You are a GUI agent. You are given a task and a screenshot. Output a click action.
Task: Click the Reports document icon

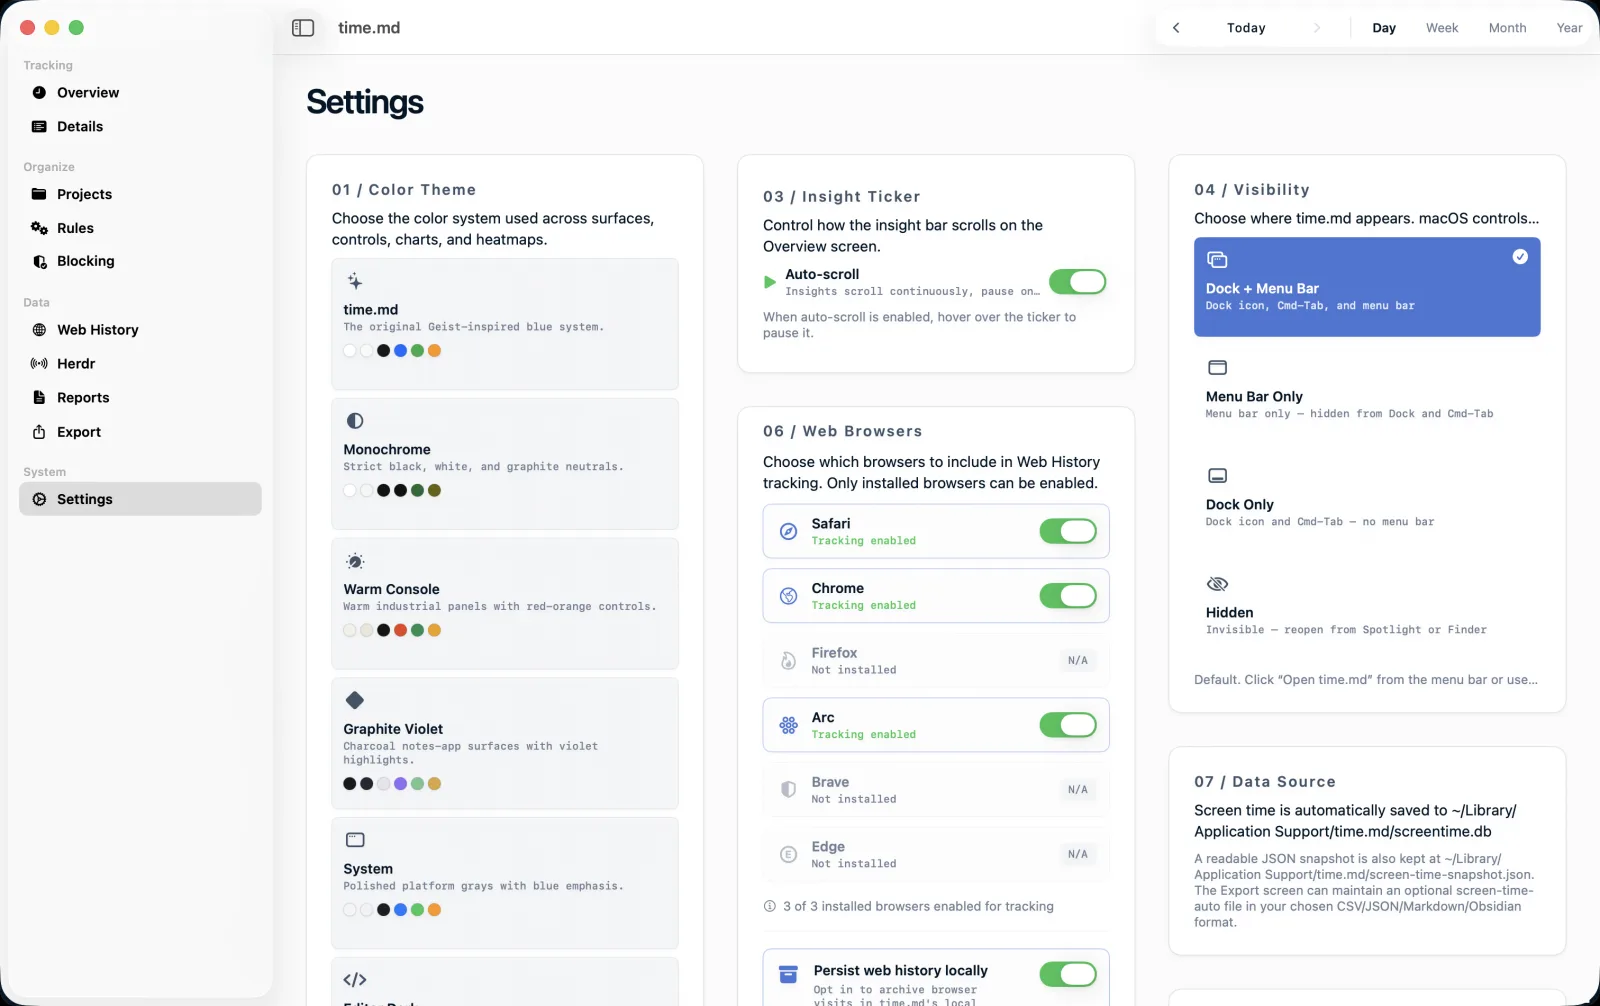point(39,398)
